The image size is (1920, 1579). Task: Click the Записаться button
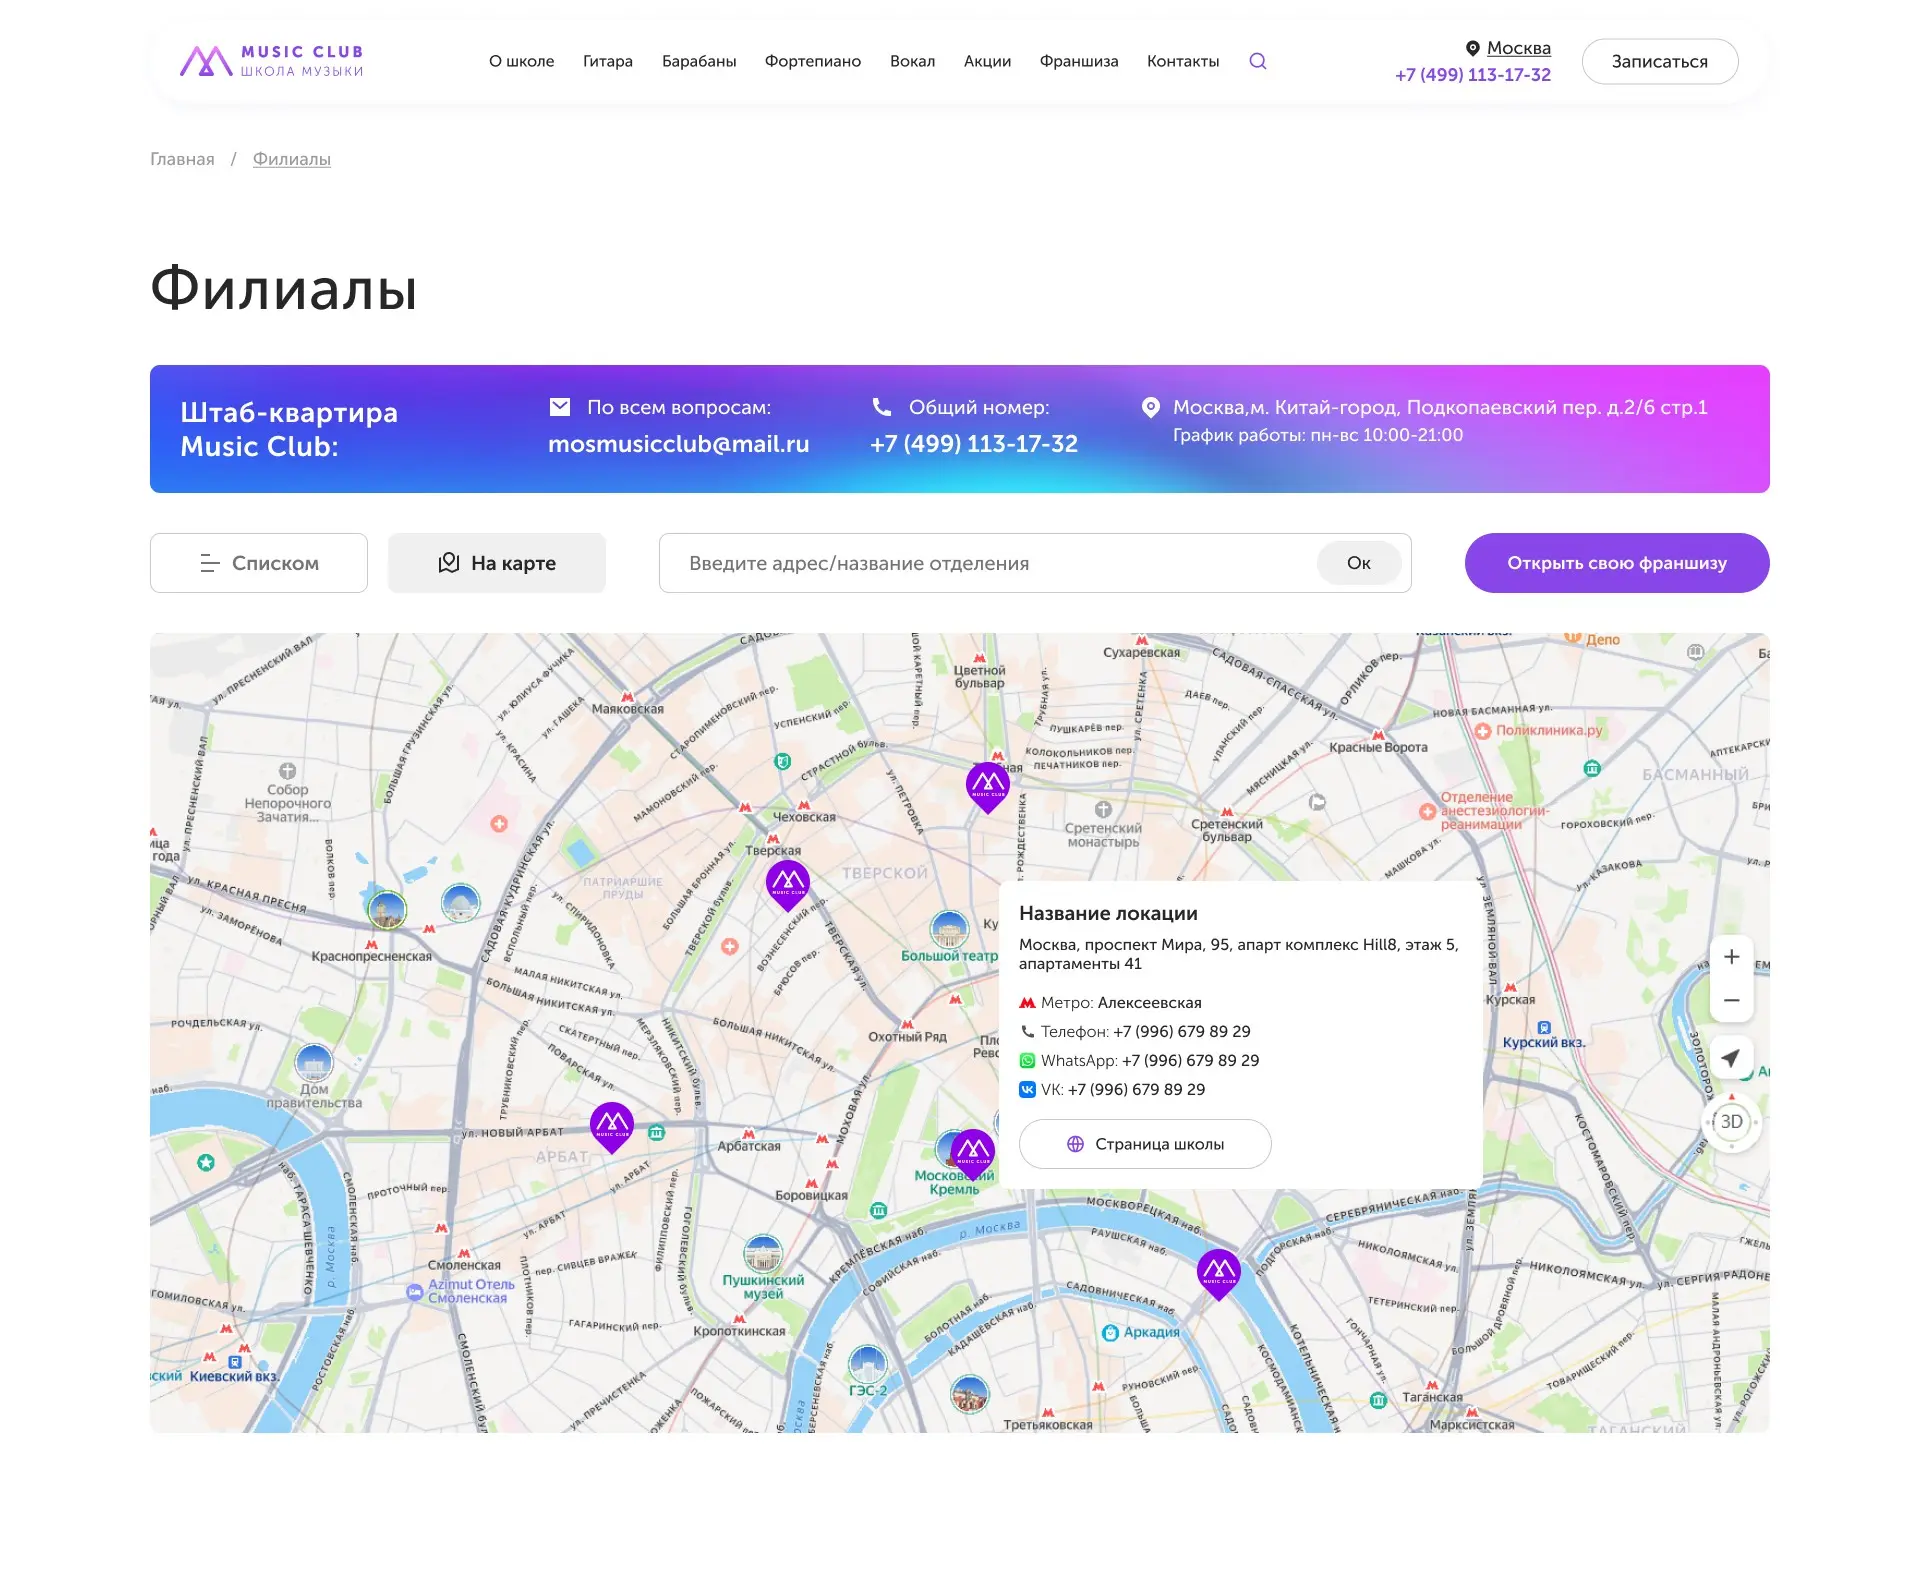tap(1660, 61)
